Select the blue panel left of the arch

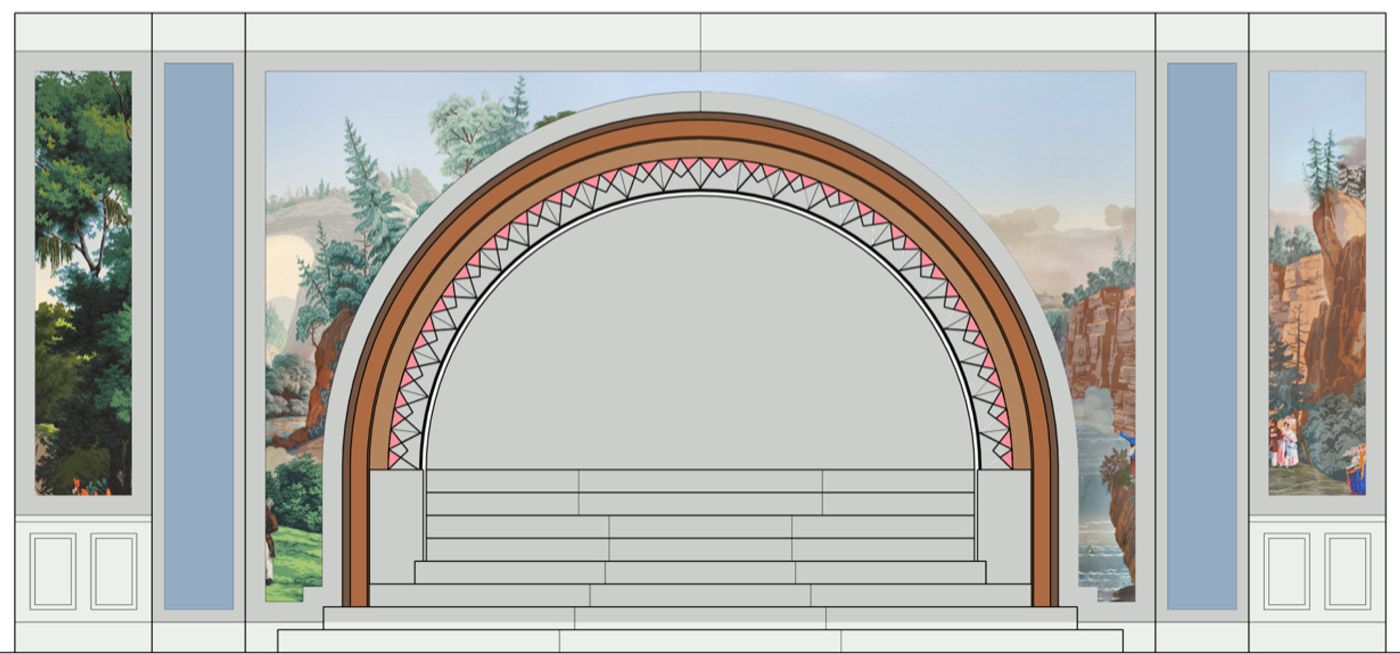198,336
